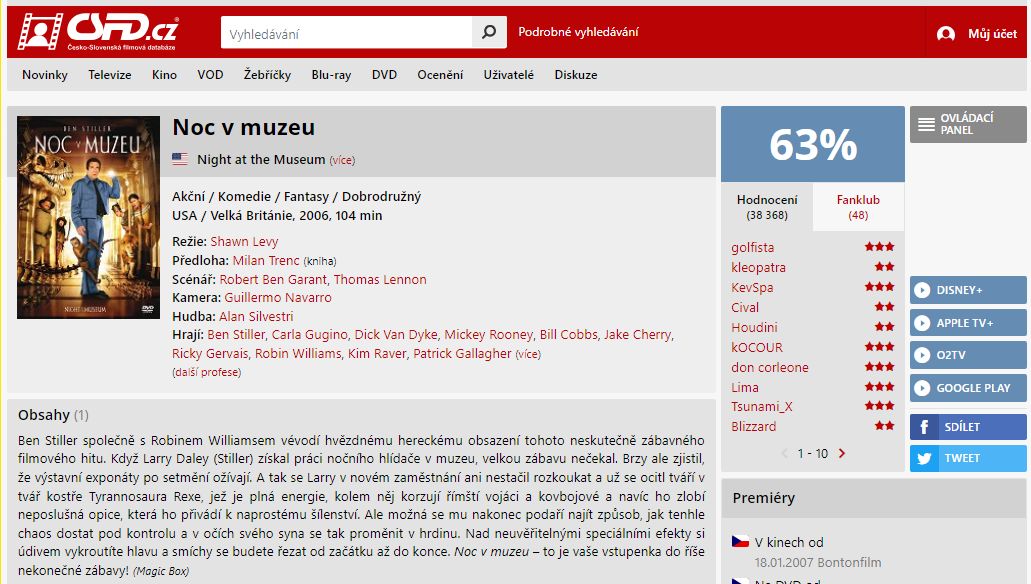Click the Ovládací panel hamburger icon
Screen dimensions: 1031x584
[926, 124]
